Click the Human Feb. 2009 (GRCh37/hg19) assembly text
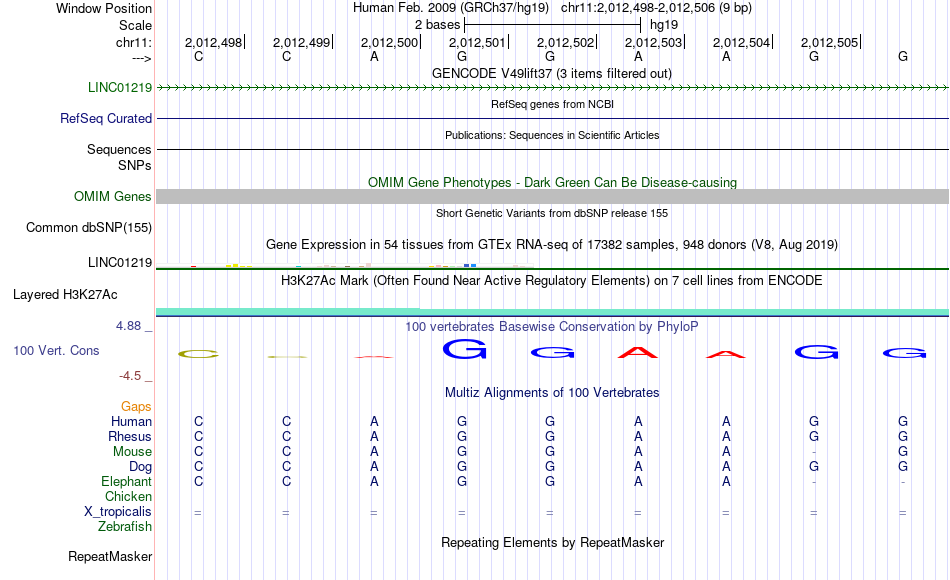This screenshot has width=950, height=580. (x=451, y=8)
